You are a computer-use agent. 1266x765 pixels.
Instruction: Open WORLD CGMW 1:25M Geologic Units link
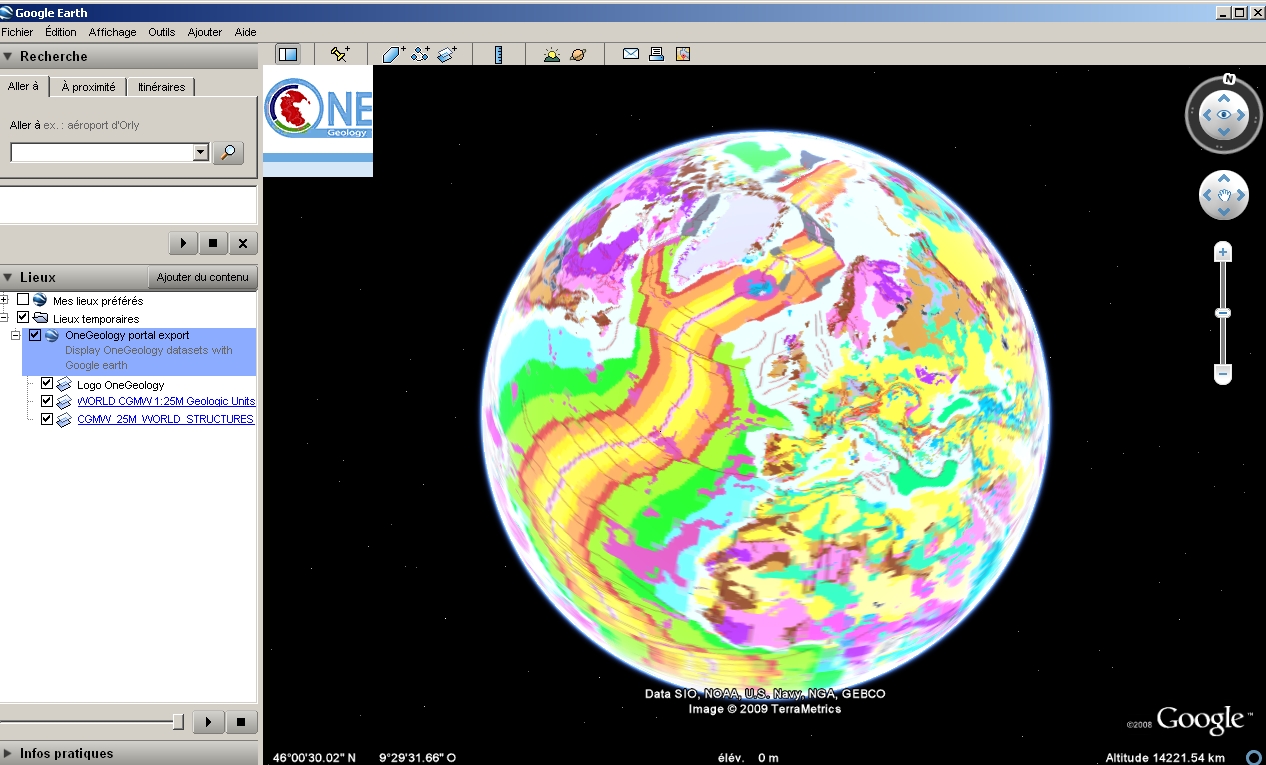166,401
